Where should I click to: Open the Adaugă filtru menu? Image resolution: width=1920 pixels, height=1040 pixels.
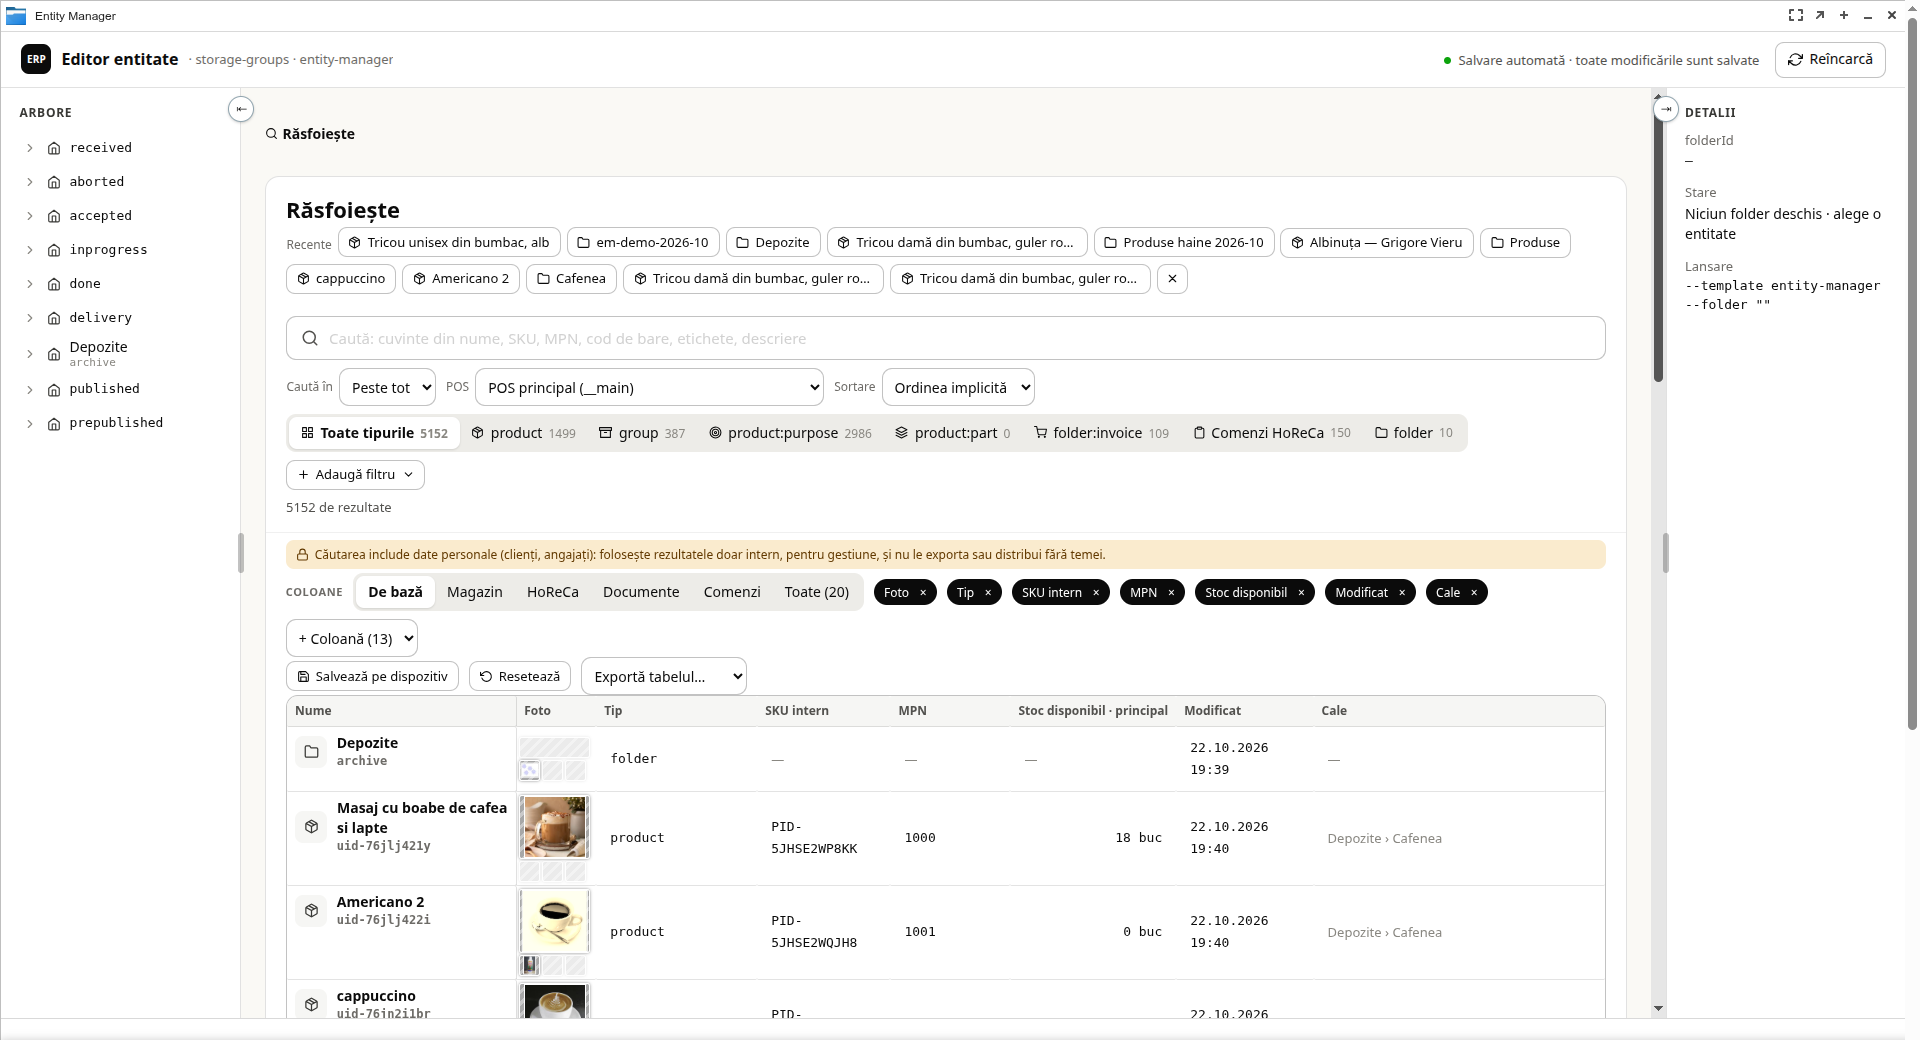pos(355,475)
